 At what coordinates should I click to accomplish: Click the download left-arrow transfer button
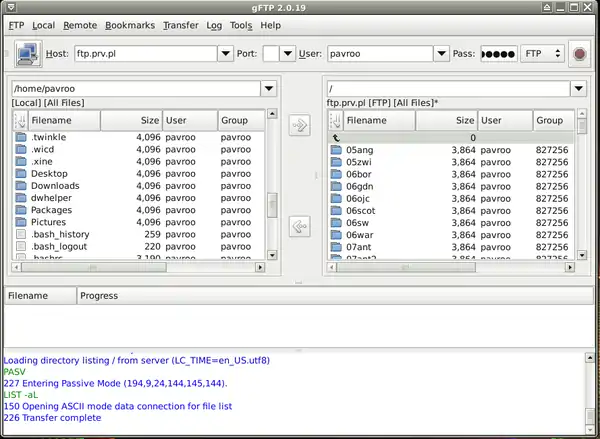point(298,227)
